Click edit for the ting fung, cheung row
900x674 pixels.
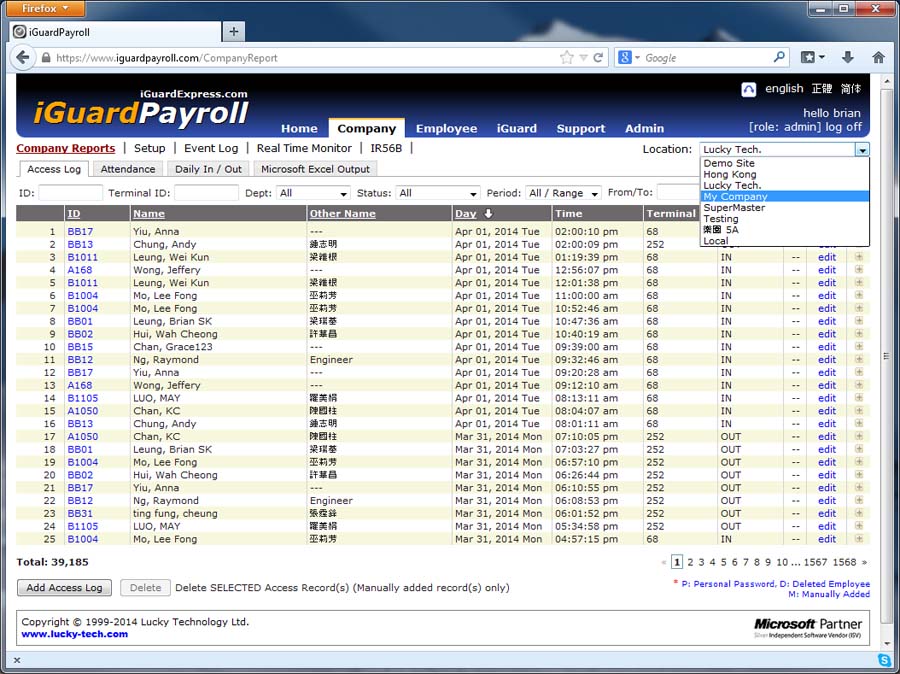827,513
